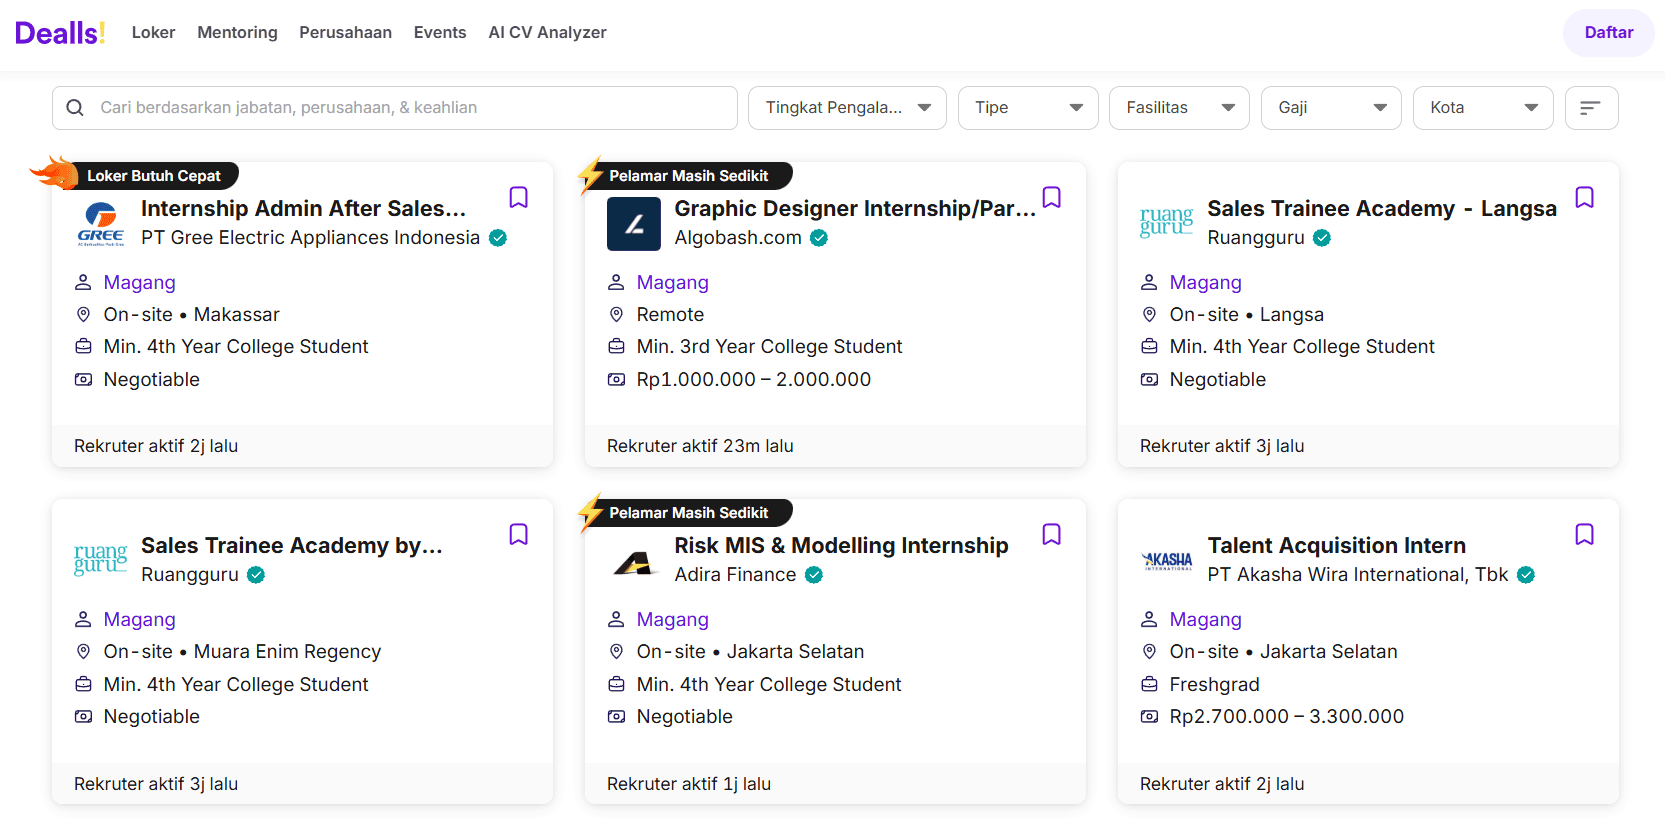Viewport: 1665px width, 820px height.
Task: Bookmark Talent Acquisition Intern job
Action: (1584, 534)
